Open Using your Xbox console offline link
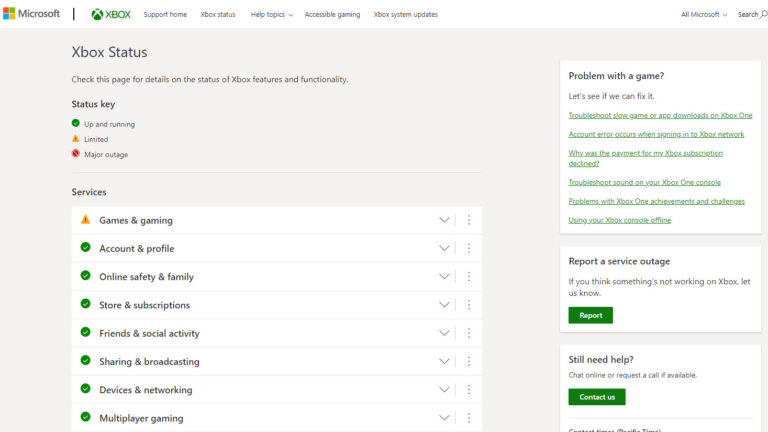This screenshot has width=768, height=432. [620, 220]
